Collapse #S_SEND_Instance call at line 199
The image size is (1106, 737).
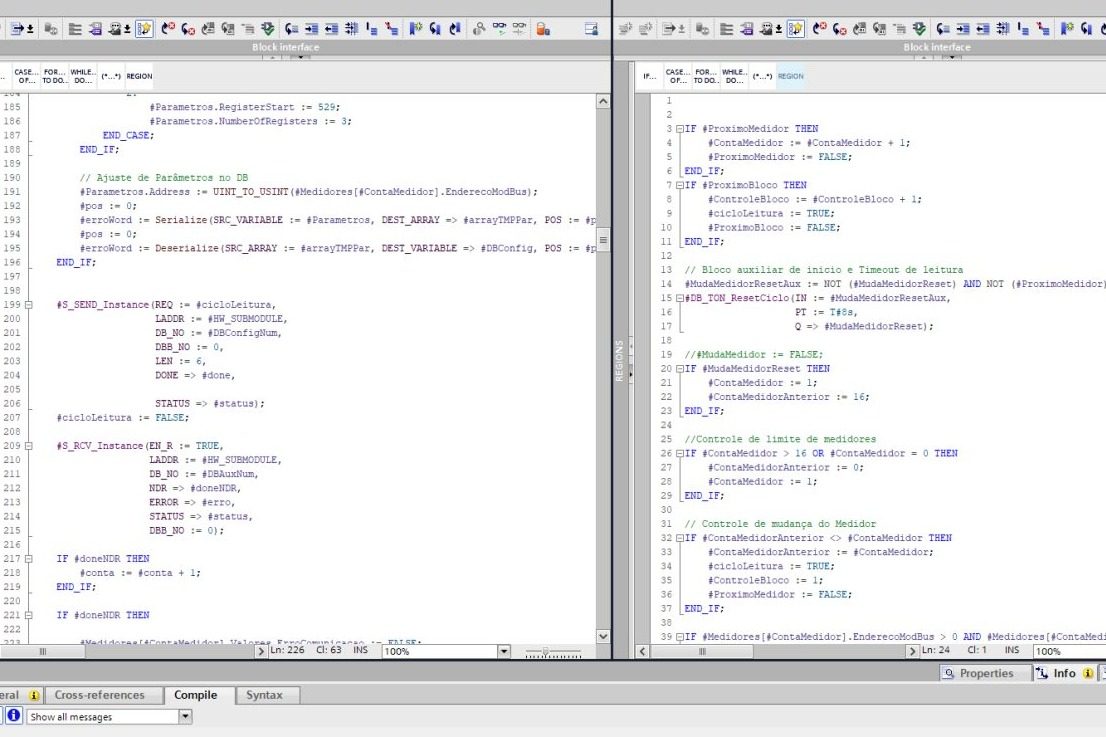point(29,305)
